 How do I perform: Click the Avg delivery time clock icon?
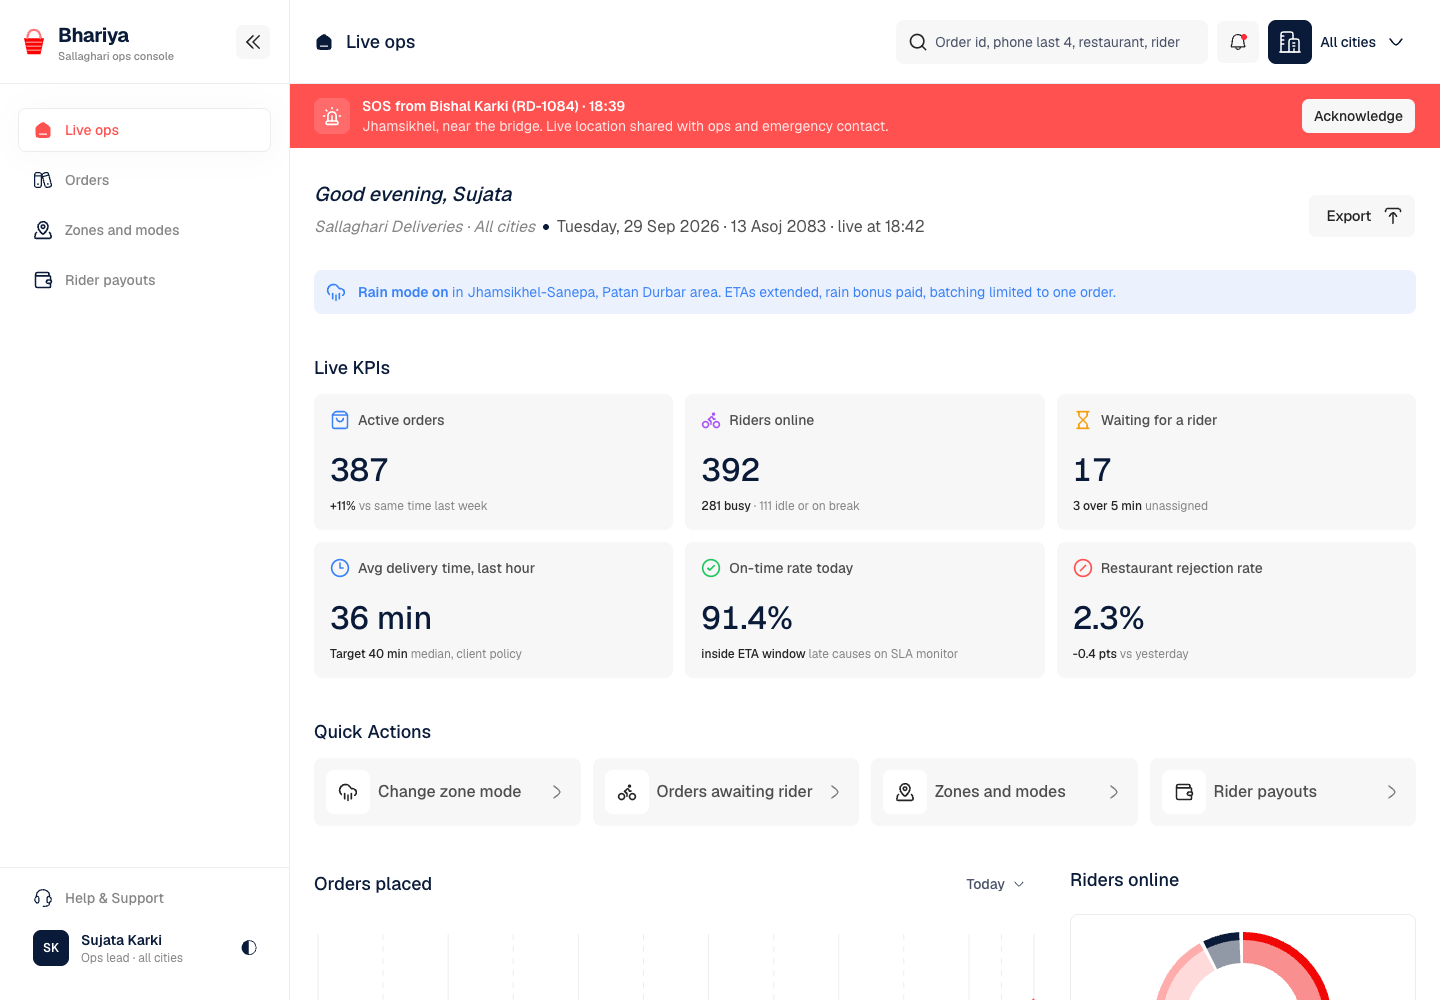point(340,568)
